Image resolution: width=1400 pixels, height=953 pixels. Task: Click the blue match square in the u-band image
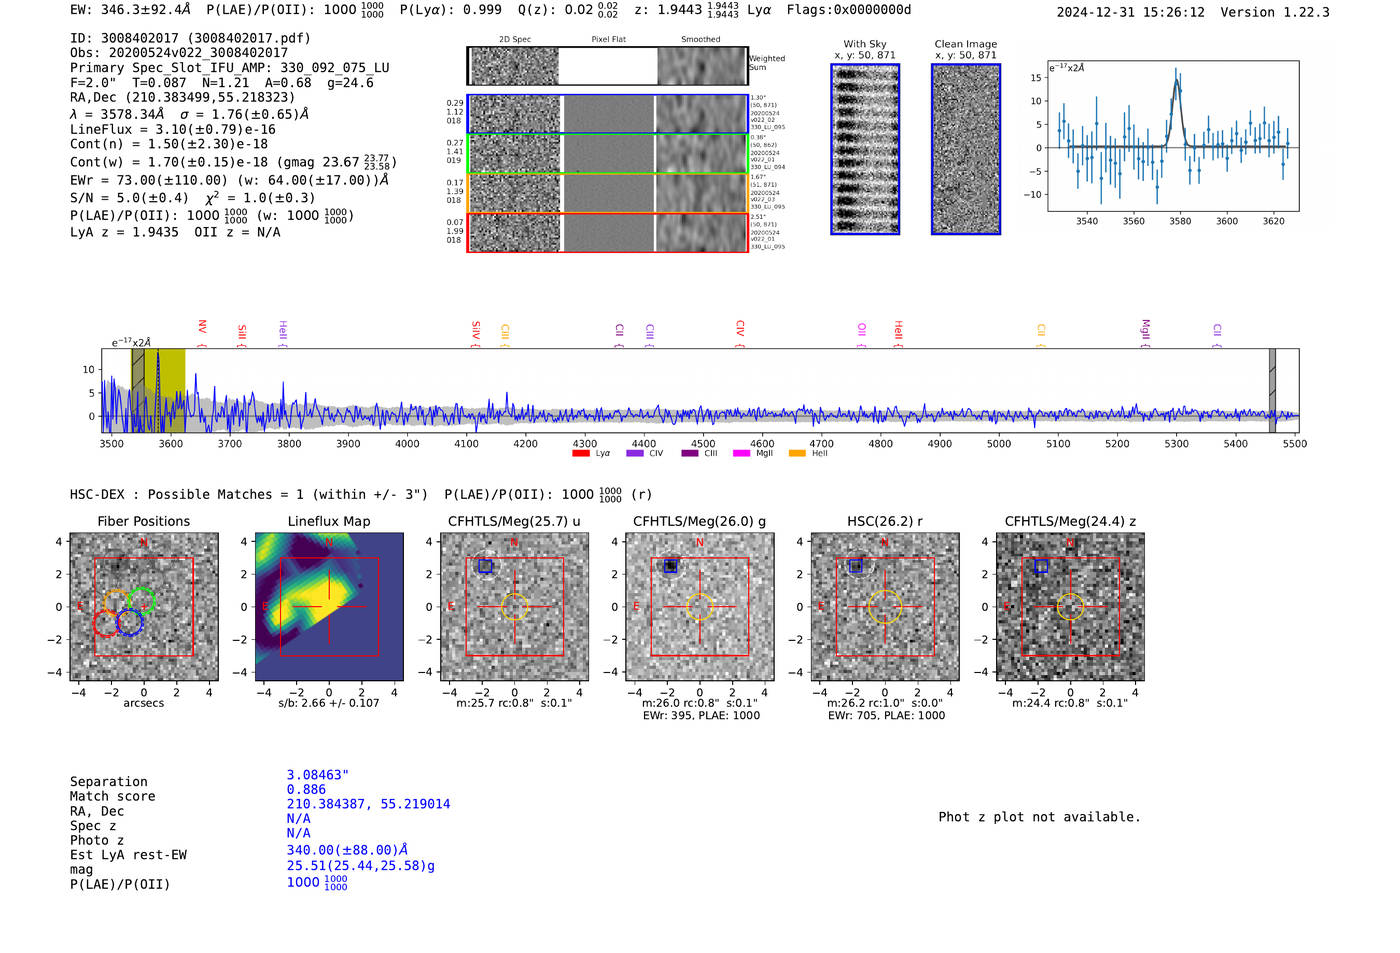(485, 566)
